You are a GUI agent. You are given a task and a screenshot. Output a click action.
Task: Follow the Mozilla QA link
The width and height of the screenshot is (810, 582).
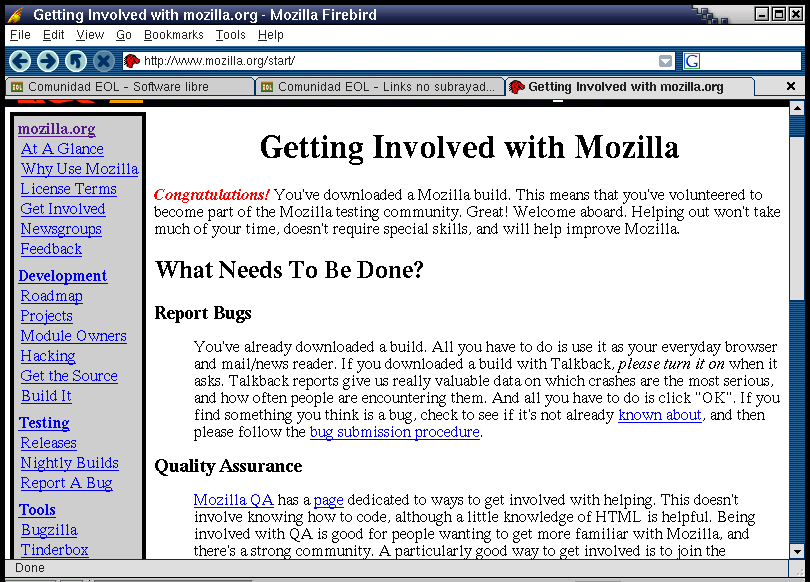(233, 500)
